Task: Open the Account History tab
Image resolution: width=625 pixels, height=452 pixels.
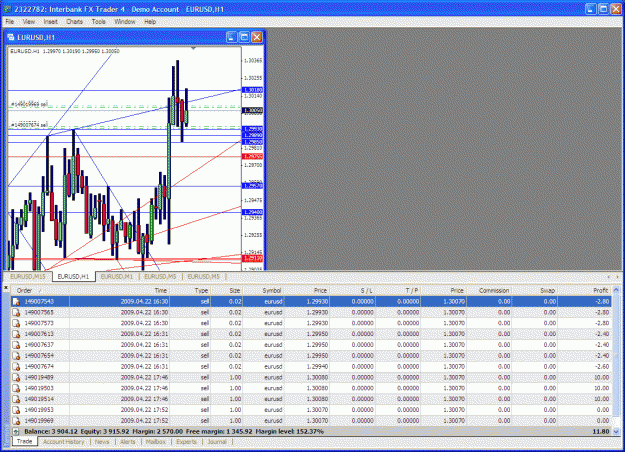Action: pos(64,442)
